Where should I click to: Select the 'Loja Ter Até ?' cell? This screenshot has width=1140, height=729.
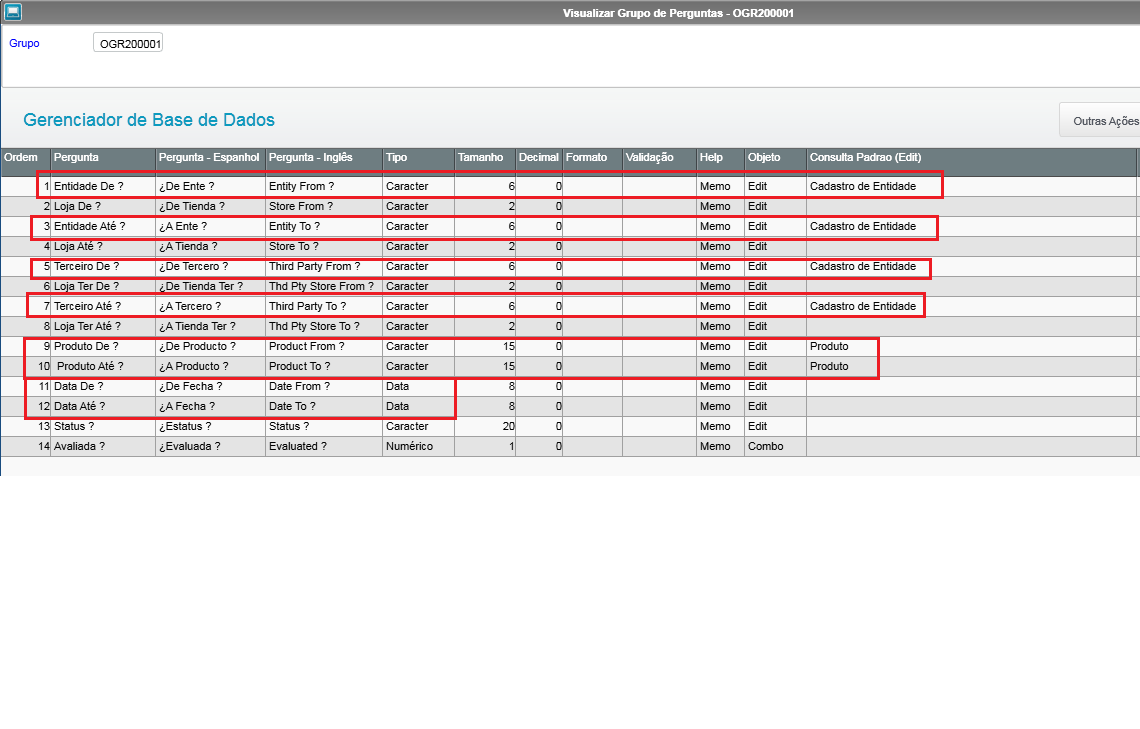coord(103,326)
